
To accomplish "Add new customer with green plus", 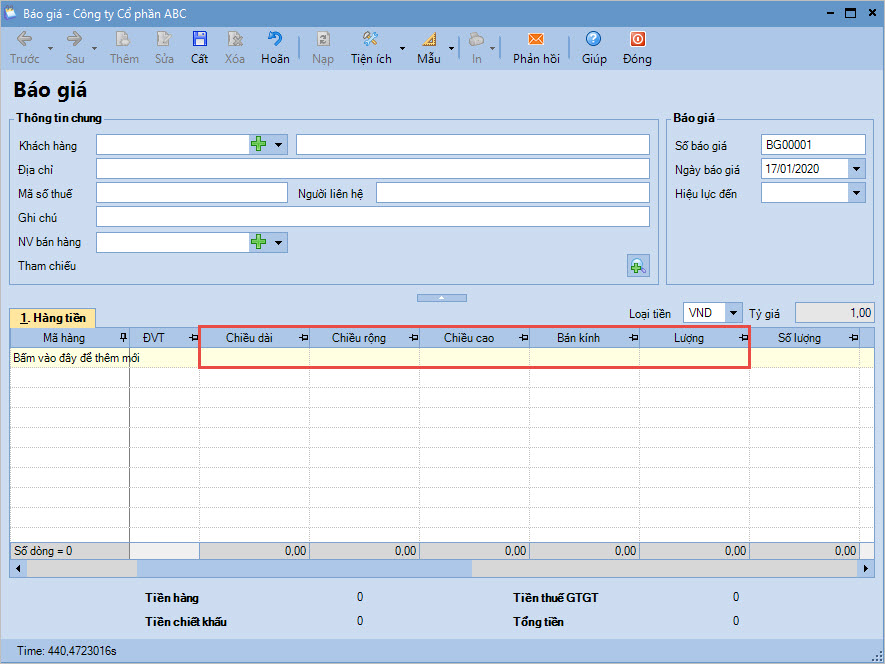I will [x=259, y=145].
